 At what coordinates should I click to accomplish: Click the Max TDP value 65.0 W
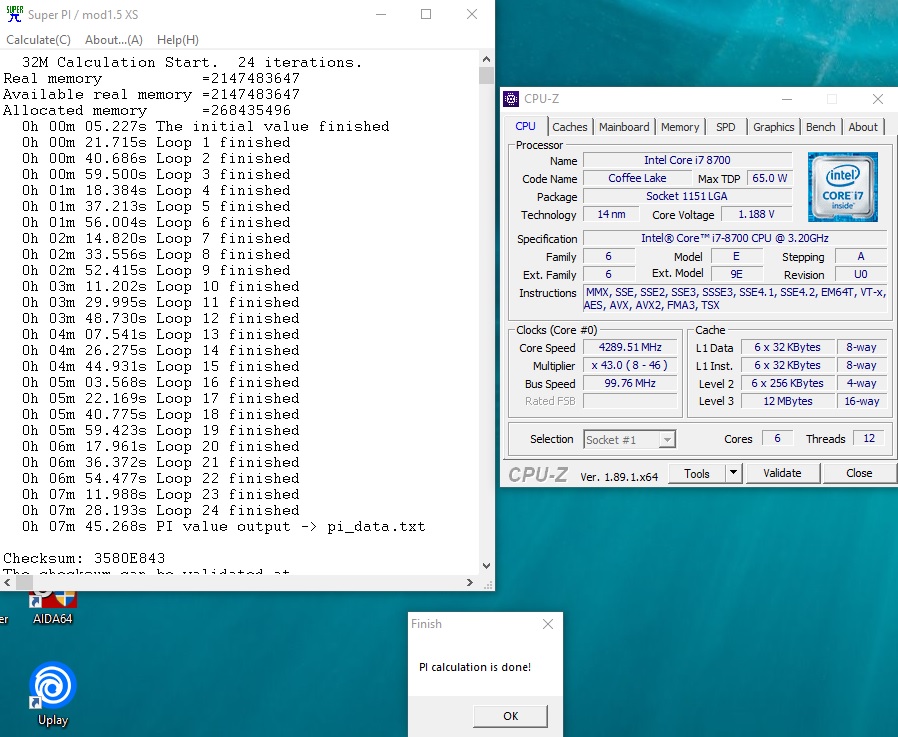pos(770,178)
